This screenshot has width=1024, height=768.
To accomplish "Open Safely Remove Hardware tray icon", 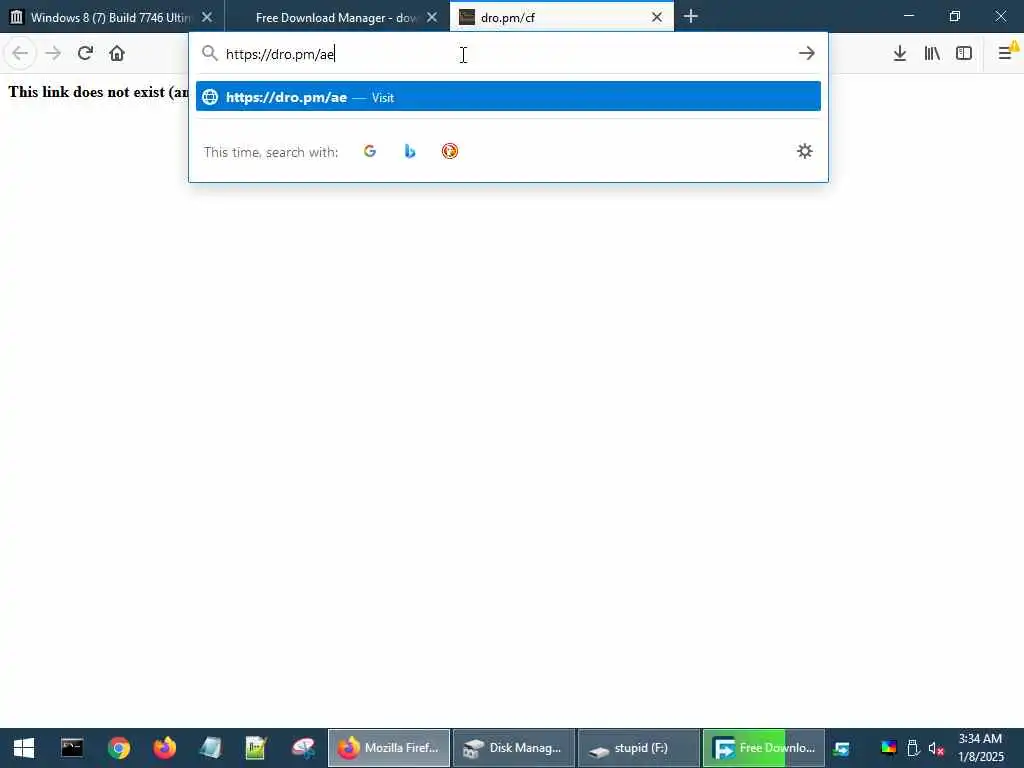I will point(913,748).
